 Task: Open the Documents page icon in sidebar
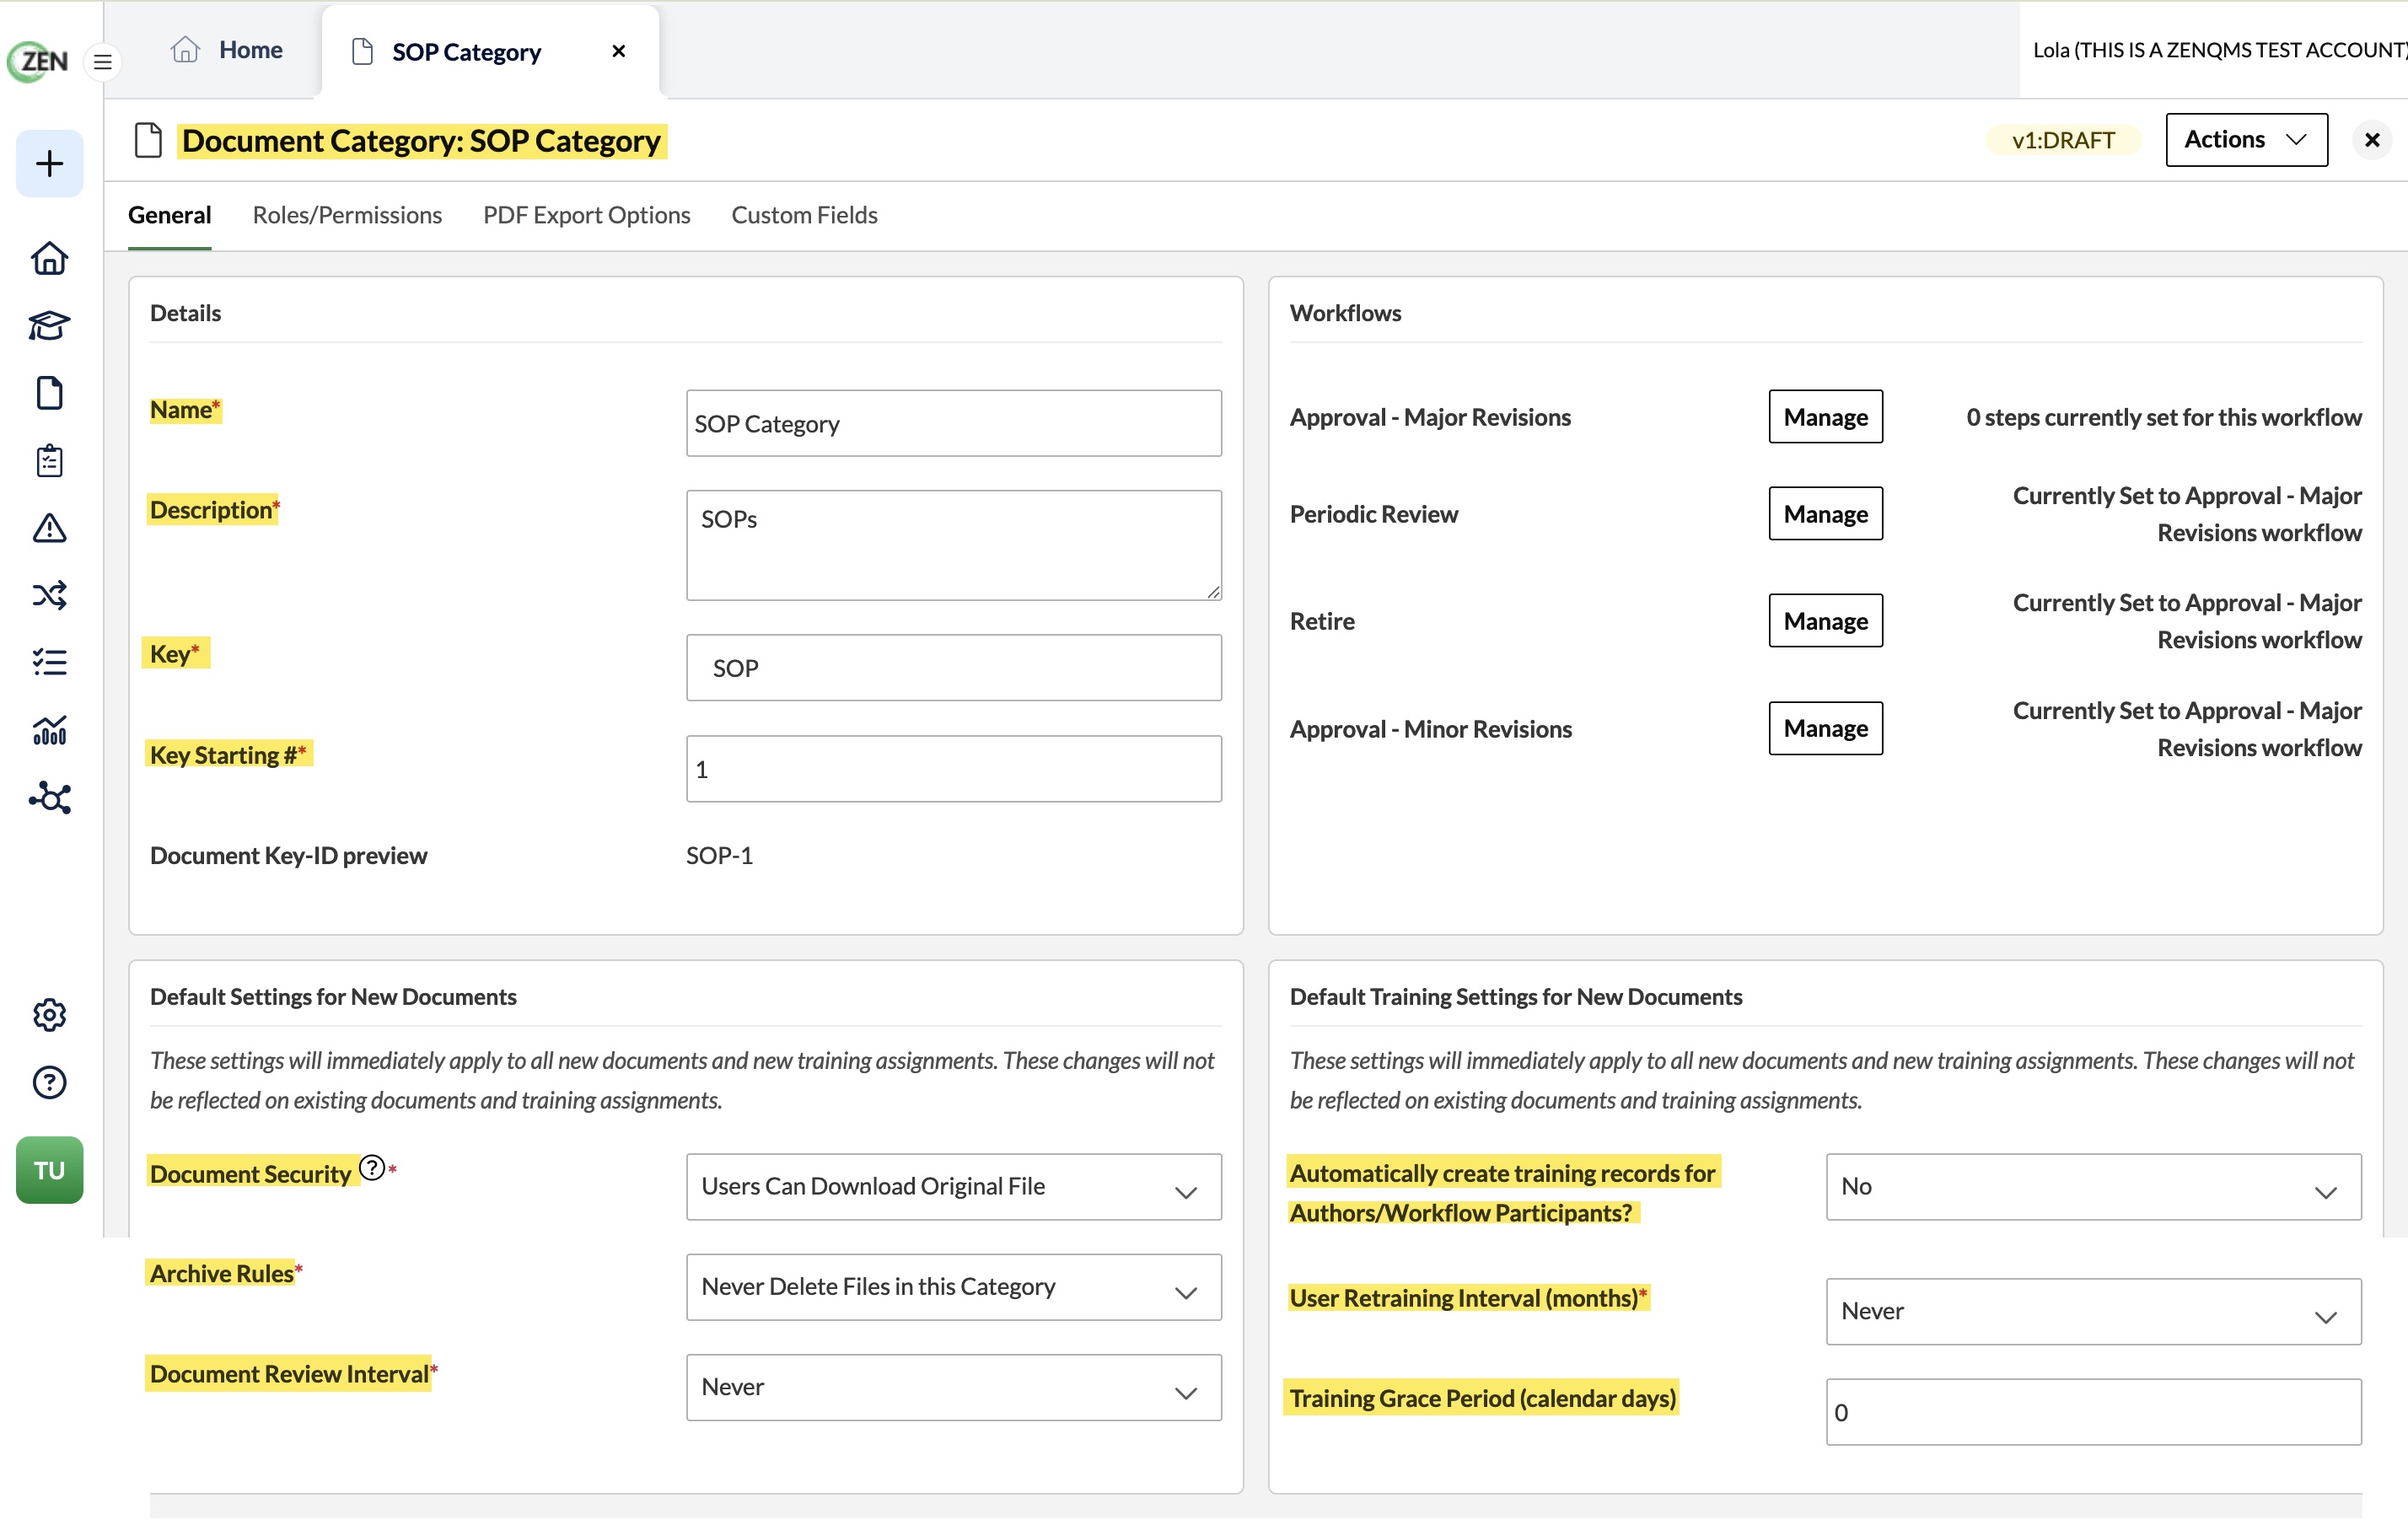[x=49, y=393]
